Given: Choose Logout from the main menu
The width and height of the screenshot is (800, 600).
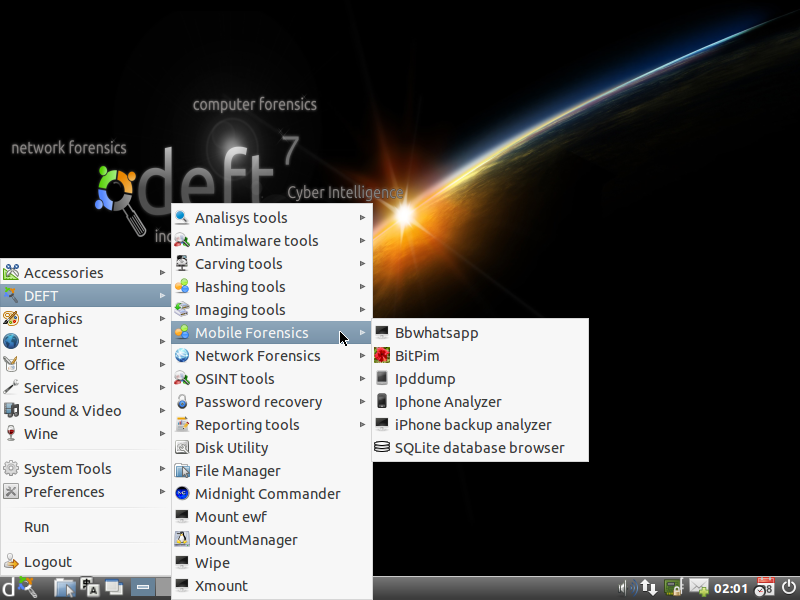Looking at the screenshot, I should point(48,562).
